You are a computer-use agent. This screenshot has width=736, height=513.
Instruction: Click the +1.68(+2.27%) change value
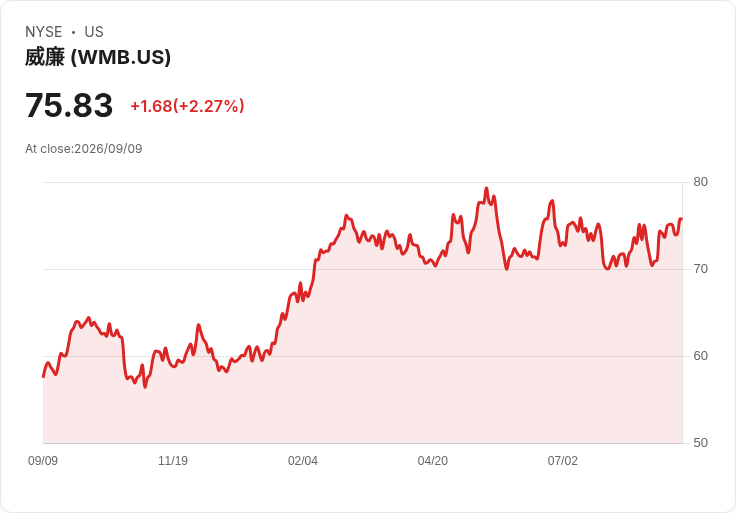point(187,106)
